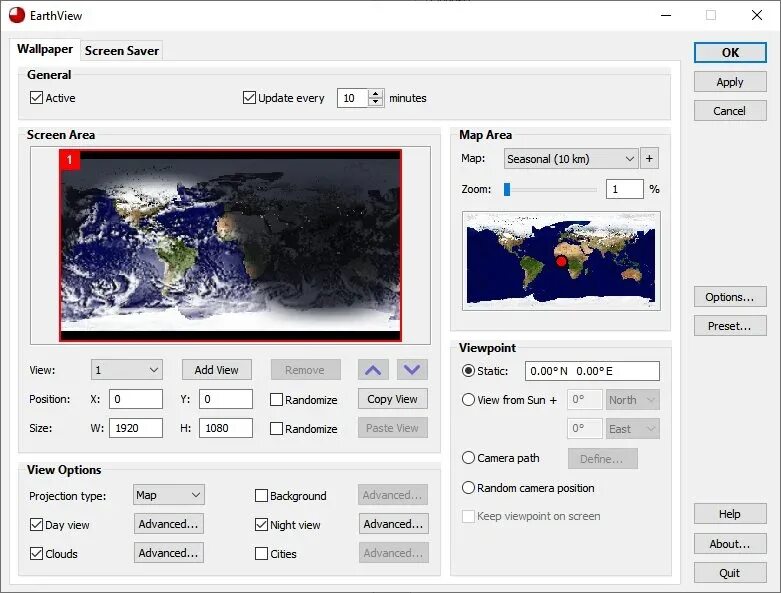Open the Preset... dialog

click(730, 326)
